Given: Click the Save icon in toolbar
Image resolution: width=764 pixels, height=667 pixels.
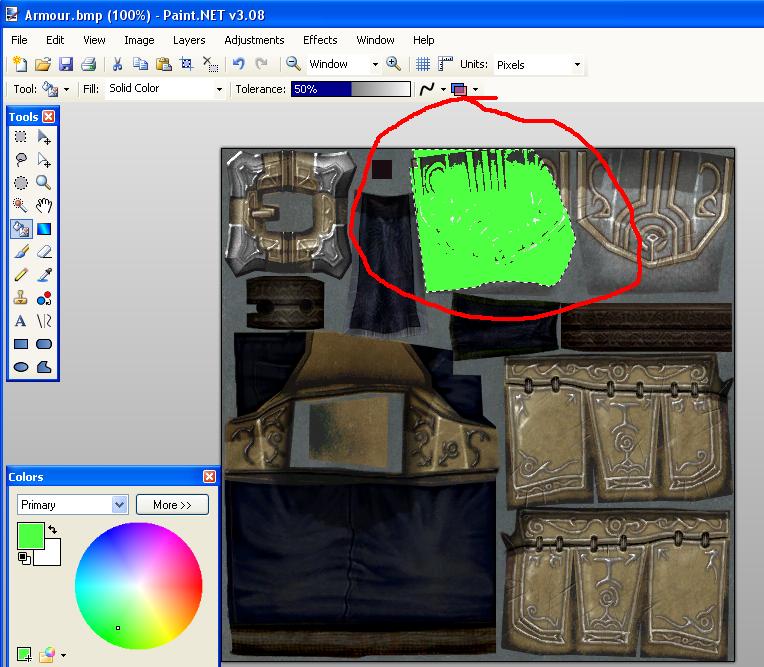Looking at the screenshot, I should point(66,64).
